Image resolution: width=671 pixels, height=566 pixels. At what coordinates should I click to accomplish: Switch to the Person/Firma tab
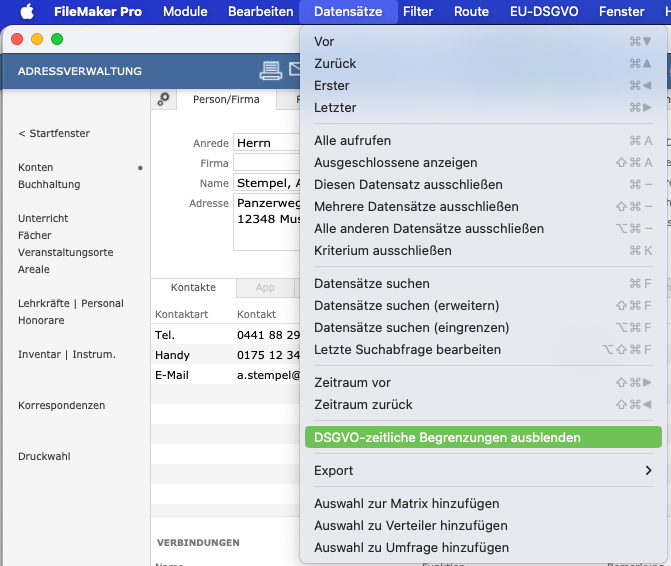point(226,100)
